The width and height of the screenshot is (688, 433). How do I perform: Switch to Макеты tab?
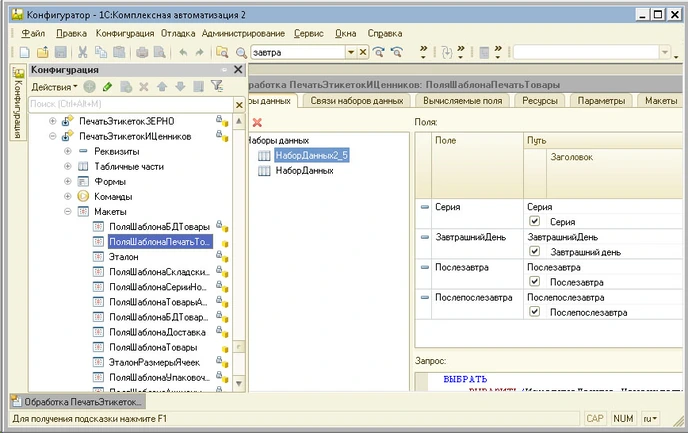coord(661,101)
